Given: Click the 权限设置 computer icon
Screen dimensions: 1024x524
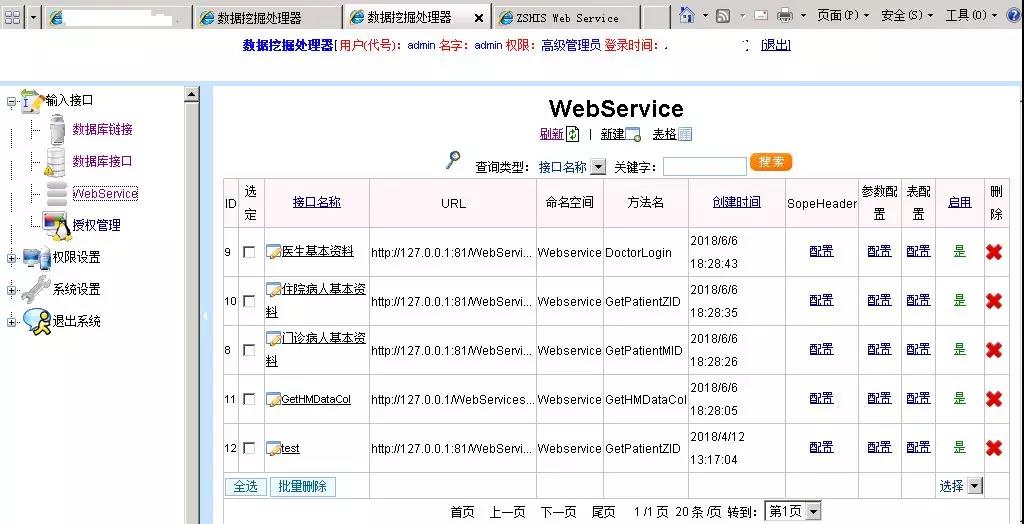Looking at the screenshot, I should [x=36, y=257].
